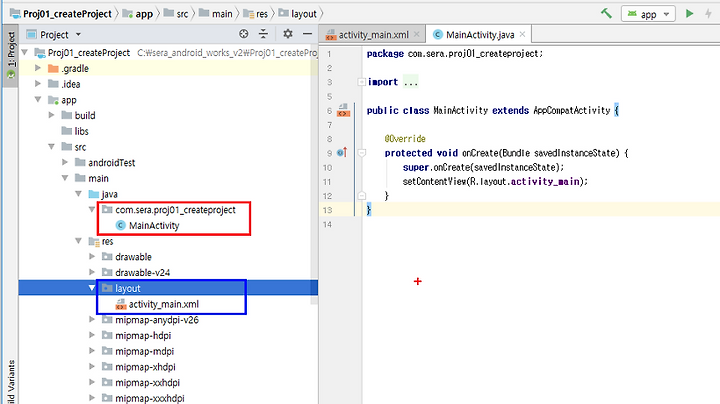Click AppCompatActivity in the class declaration

(x=572, y=110)
